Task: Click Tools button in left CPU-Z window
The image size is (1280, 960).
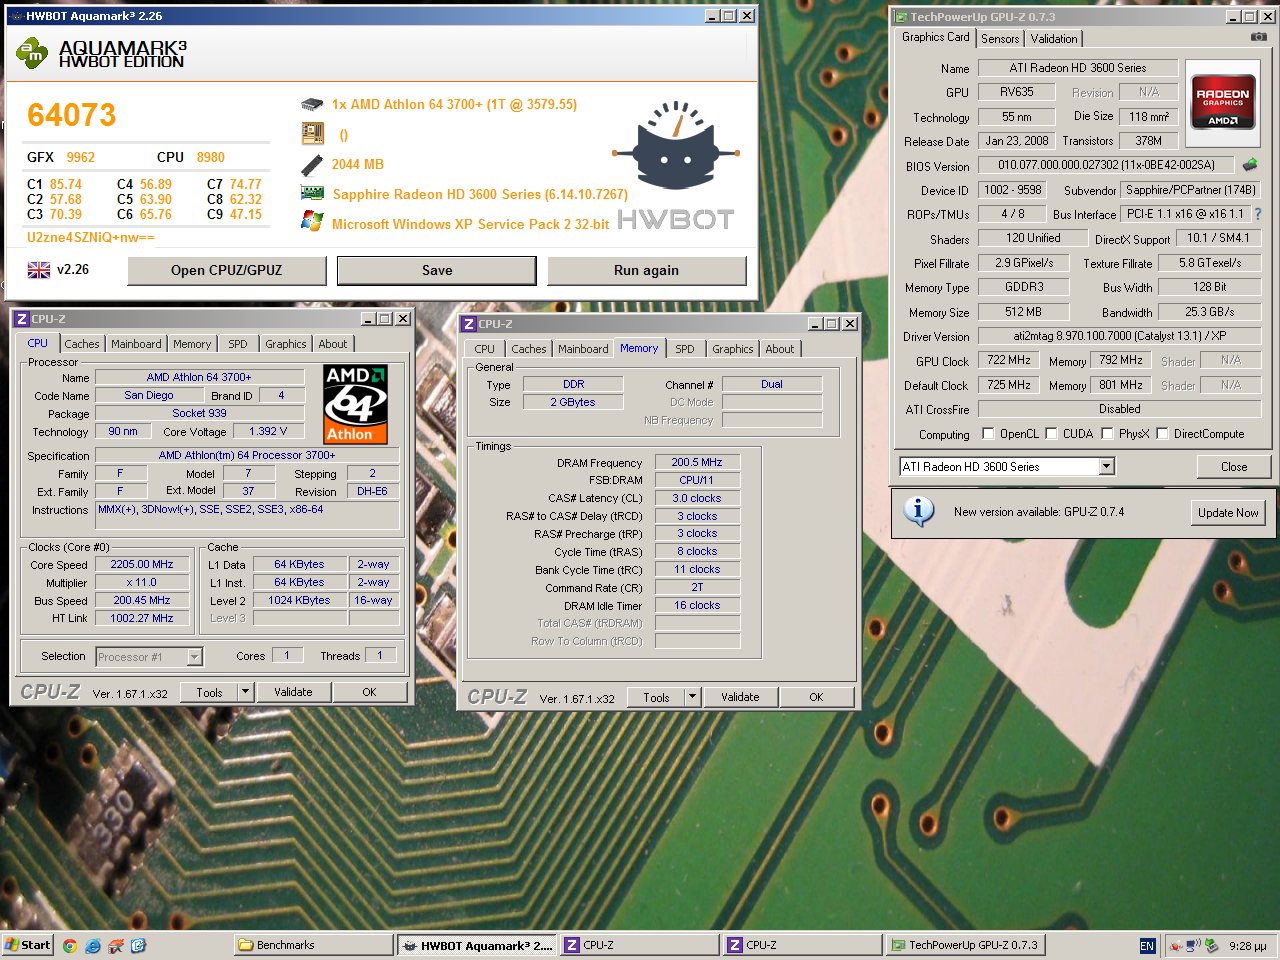Action: 209,692
